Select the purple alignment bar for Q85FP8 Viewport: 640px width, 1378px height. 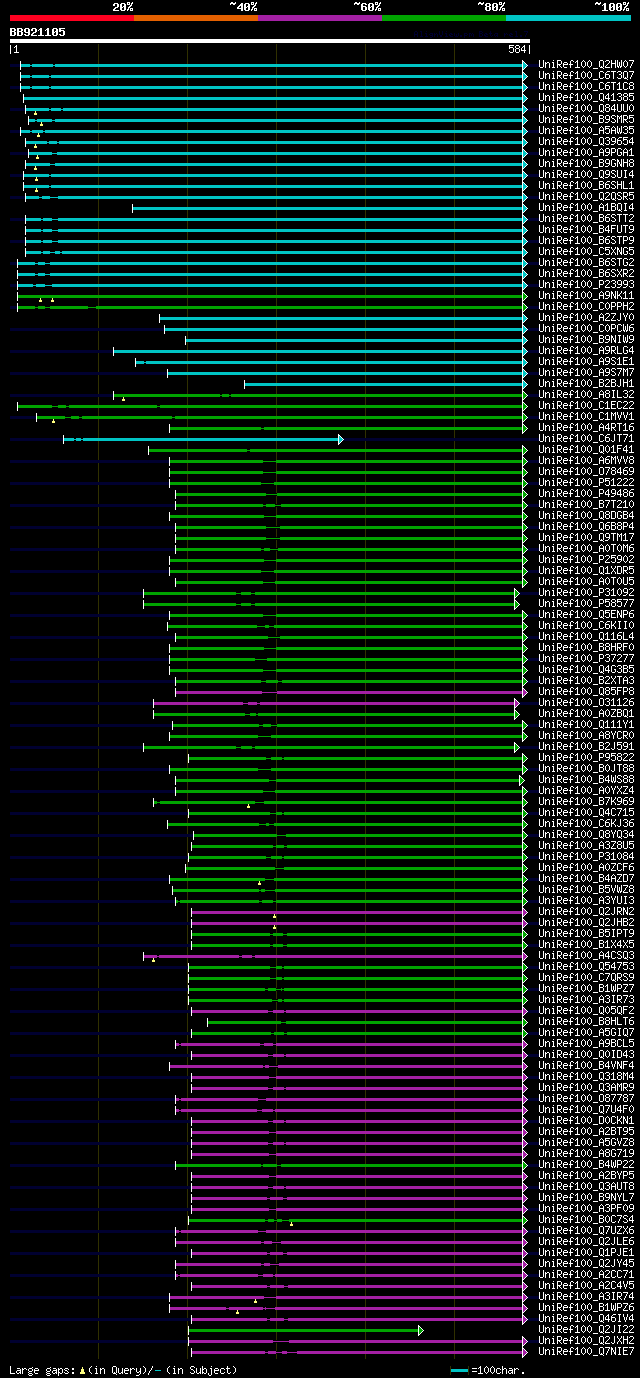pyautogui.click(x=351, y=692)
